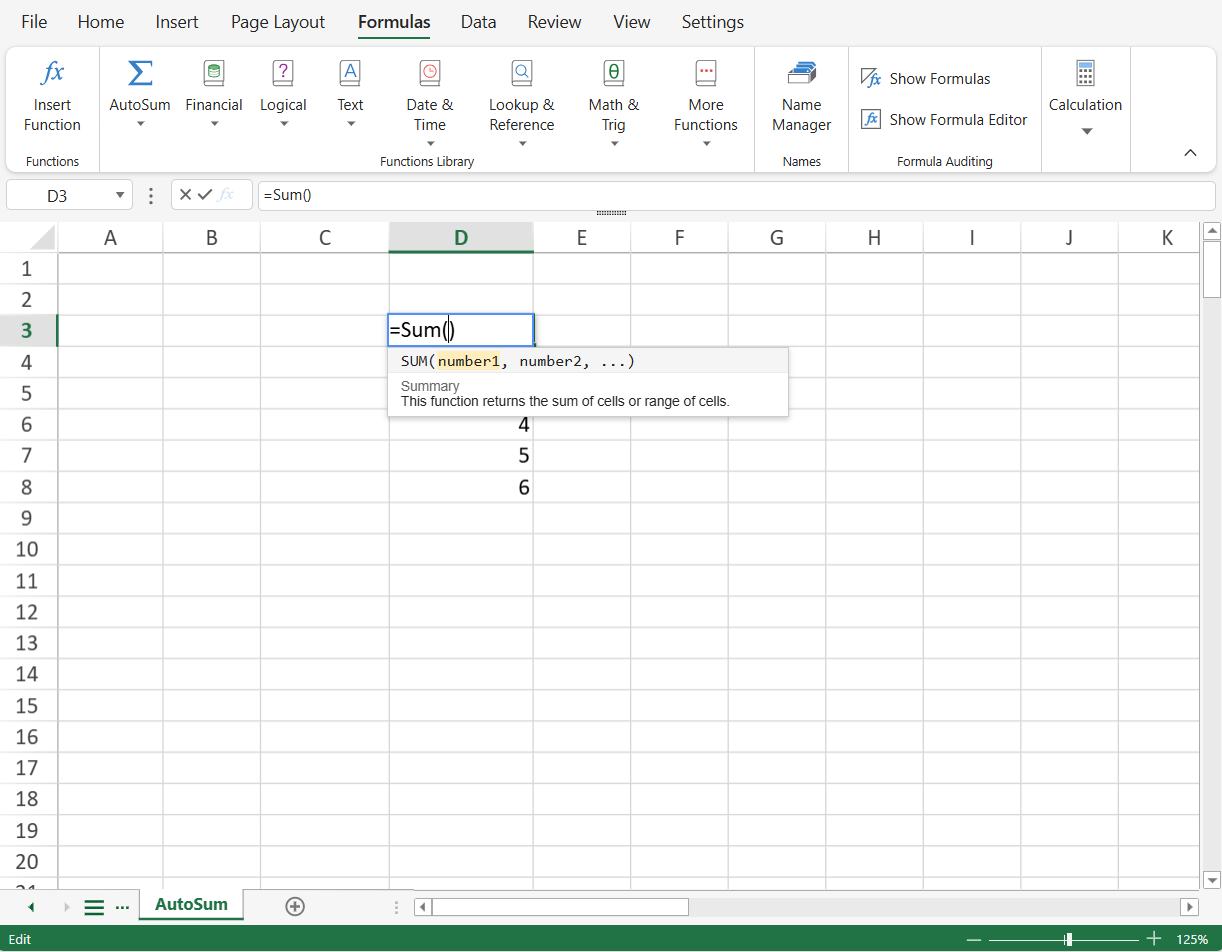Open the Name Box dropdown arrow
This screenshot has height=952, width=1222.
(121, 196)
